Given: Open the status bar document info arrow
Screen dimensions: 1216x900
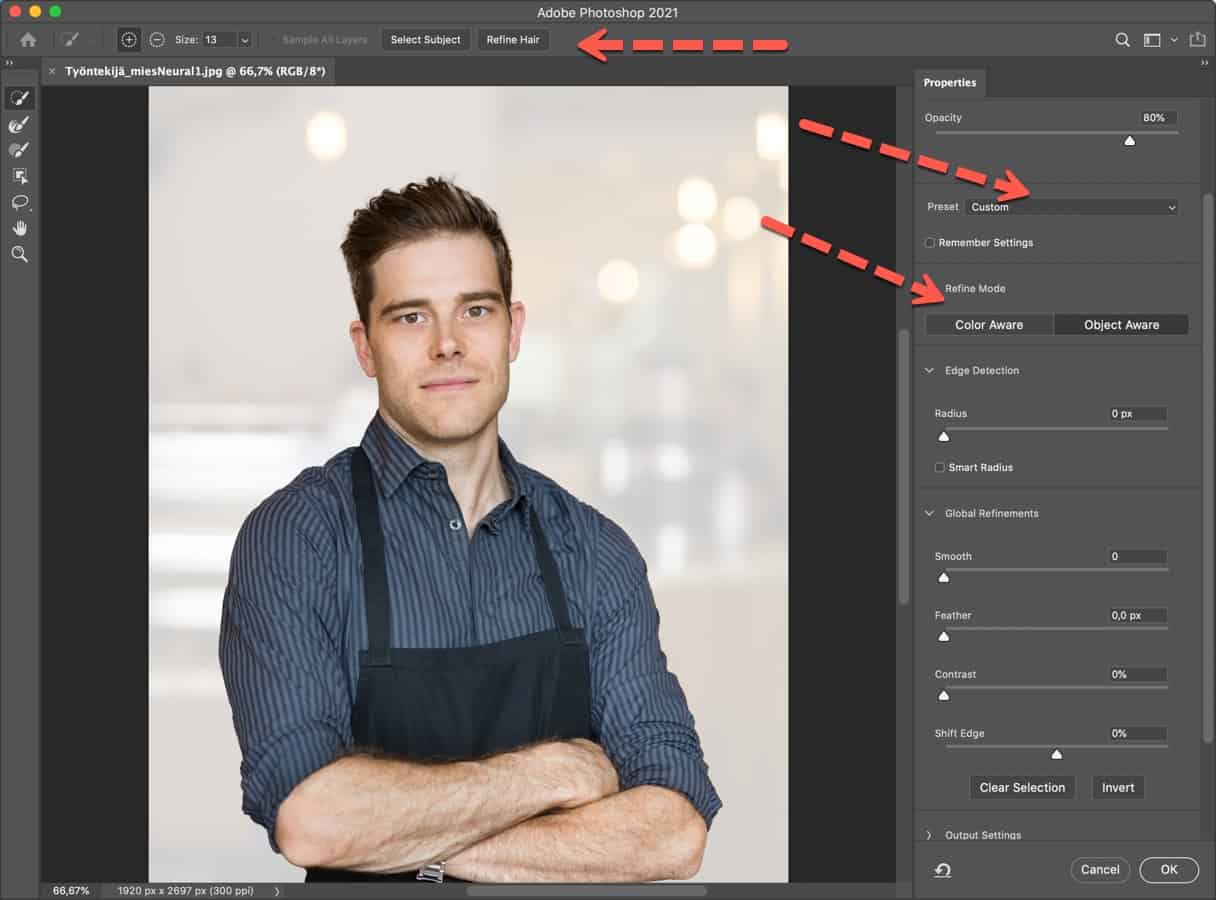Looking at the screenshot, I should click(276, 890).
